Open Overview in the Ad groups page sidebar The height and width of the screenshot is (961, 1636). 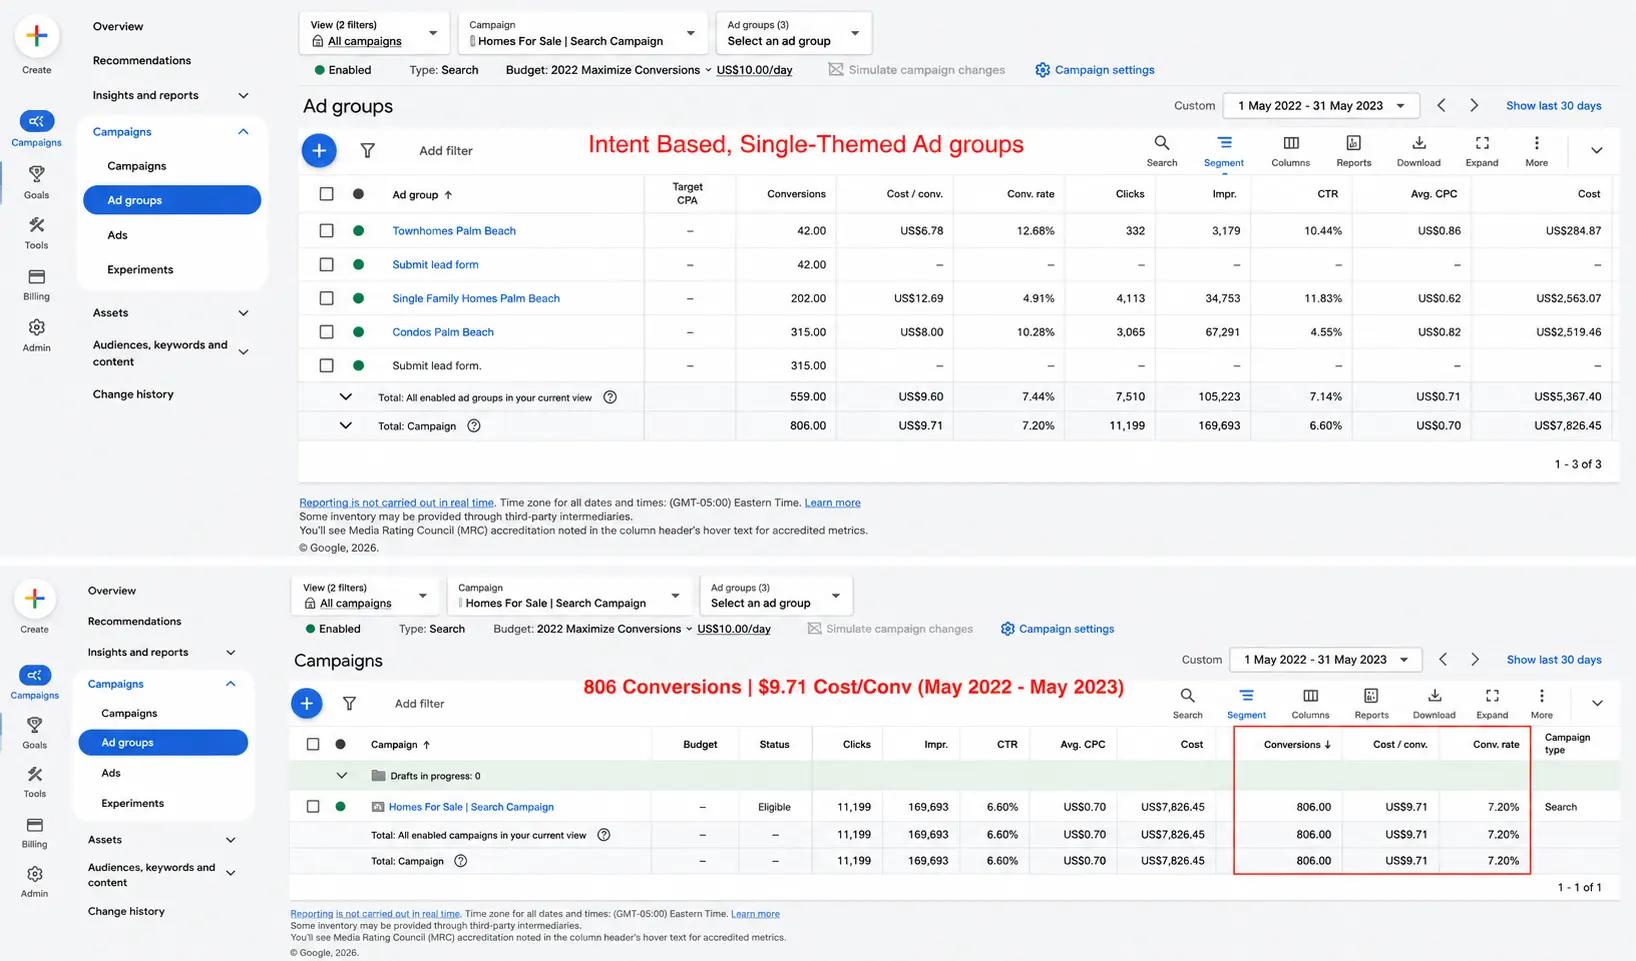(118, 26)
